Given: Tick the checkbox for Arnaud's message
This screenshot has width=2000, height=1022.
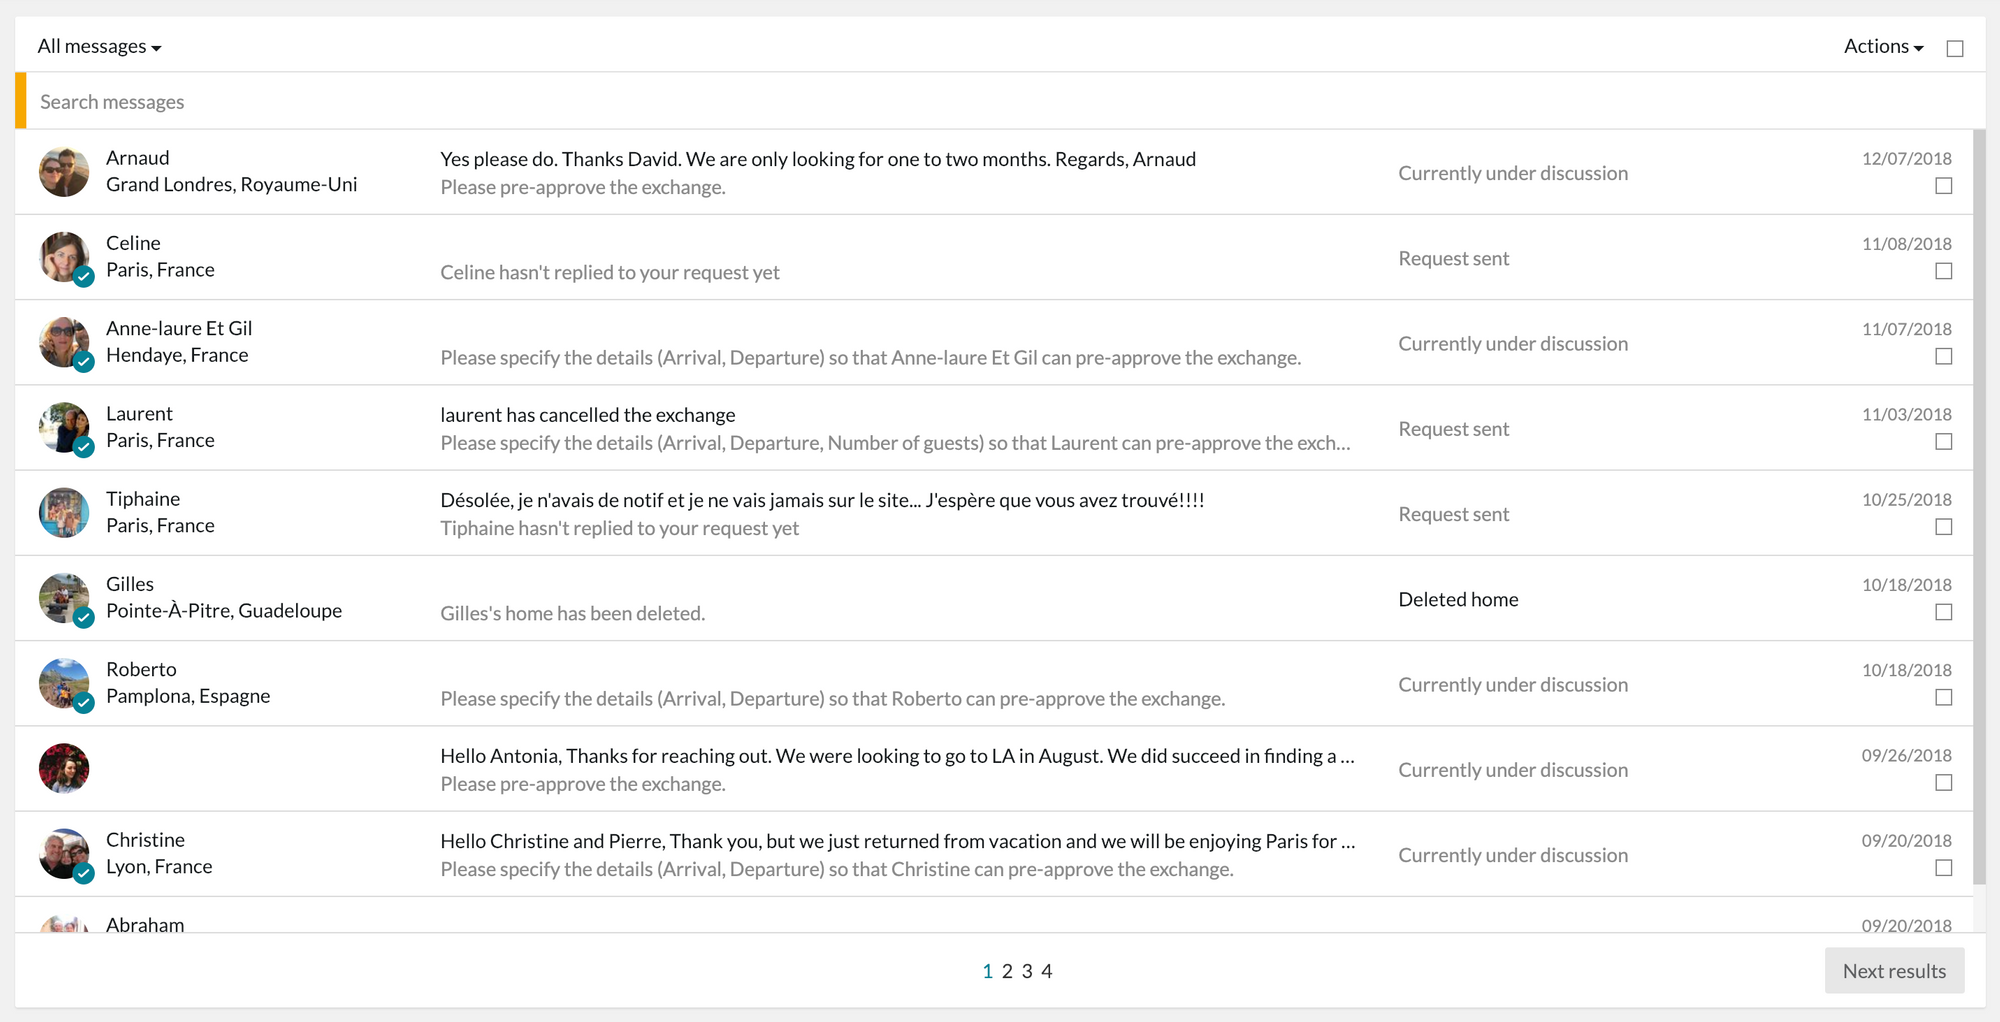Looking at the screenshot, I should pos(1943,186).
